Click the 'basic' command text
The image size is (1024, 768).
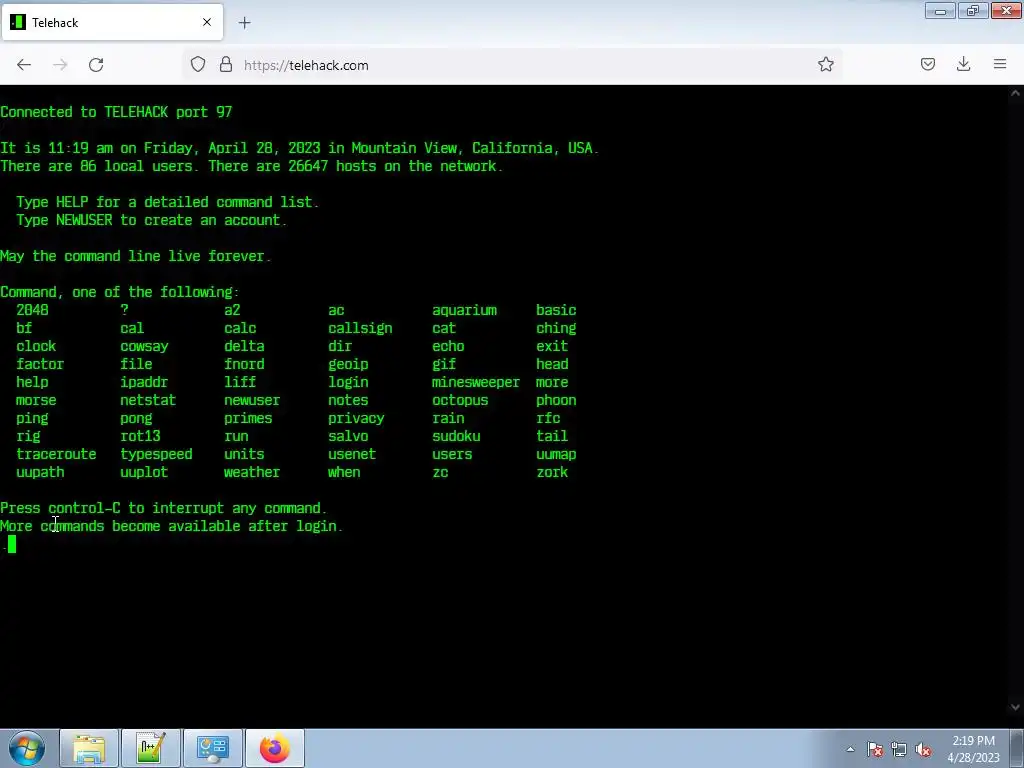pos(556,310)
